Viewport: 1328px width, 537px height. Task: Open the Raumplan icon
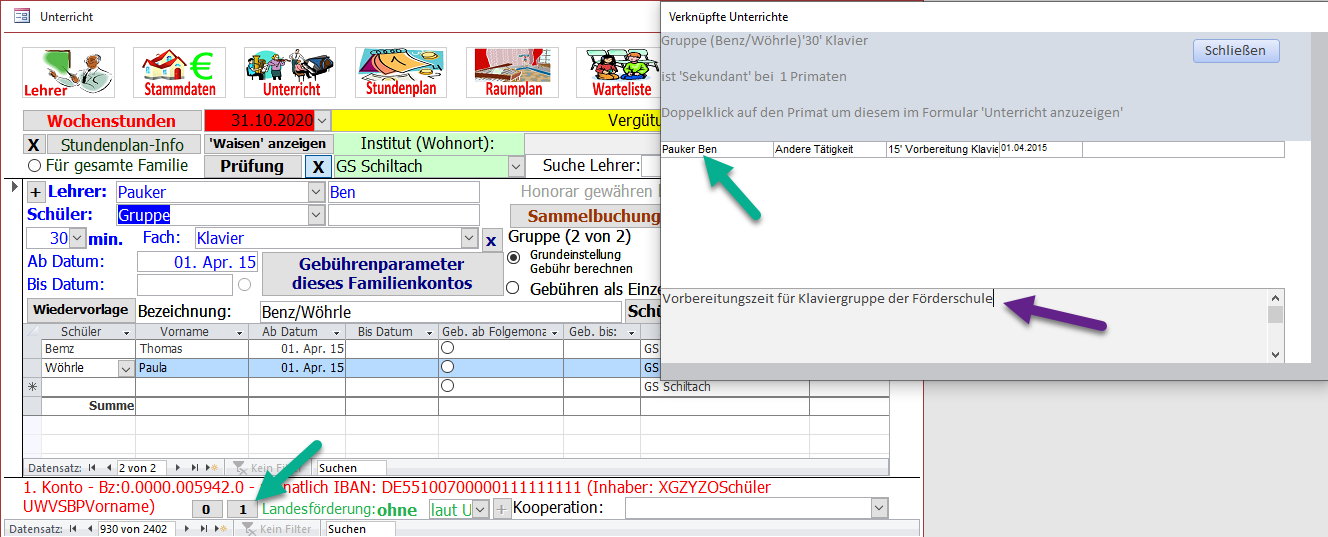[x=512, y=73]
